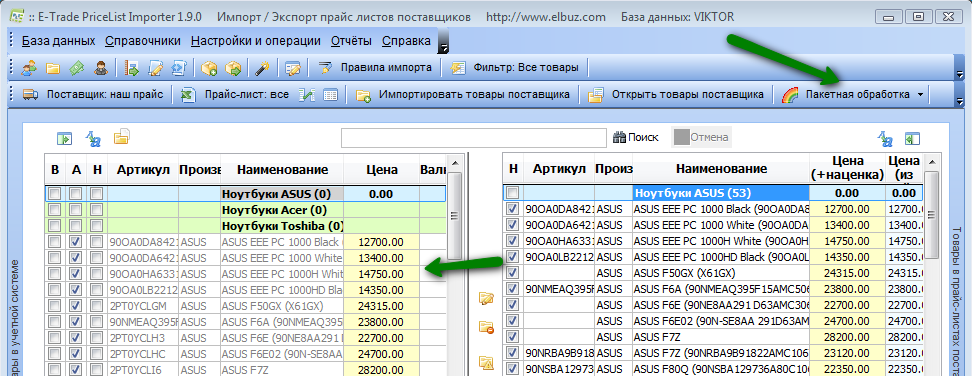Open the Справка menu
The height and width of the screenshot is (376, 972).
406,41
